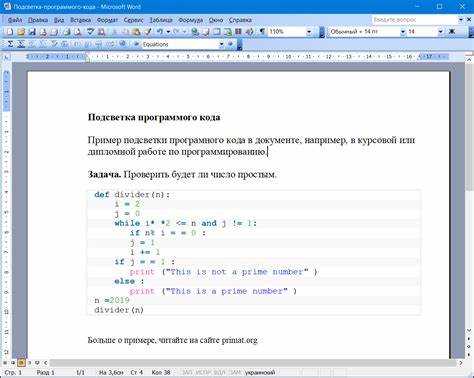The height and width of the screenshot is (378, 474).
Task: Click the spelling check icon
Action: point(91,32)
